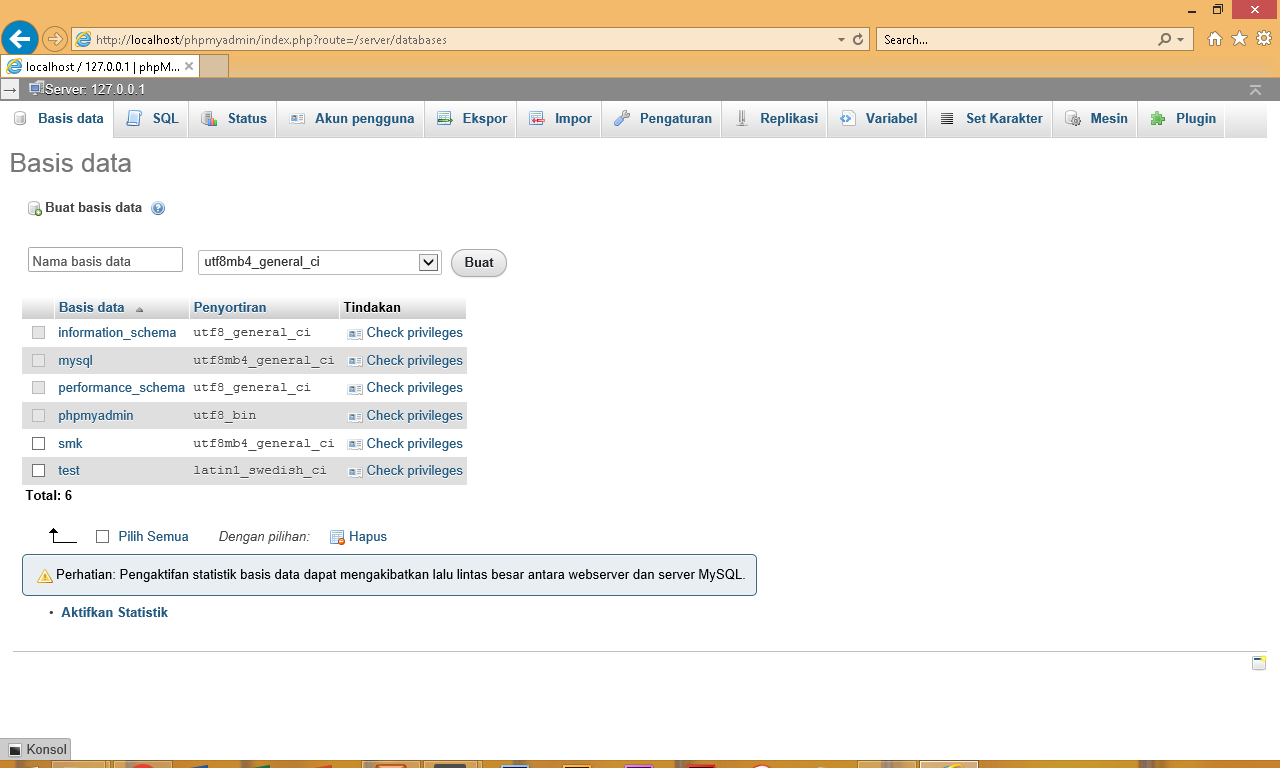The height and width of the screenshot is (768, 1280).
Task: Open the browser Tools gear icon
Action: click(x=1264, y=39)
